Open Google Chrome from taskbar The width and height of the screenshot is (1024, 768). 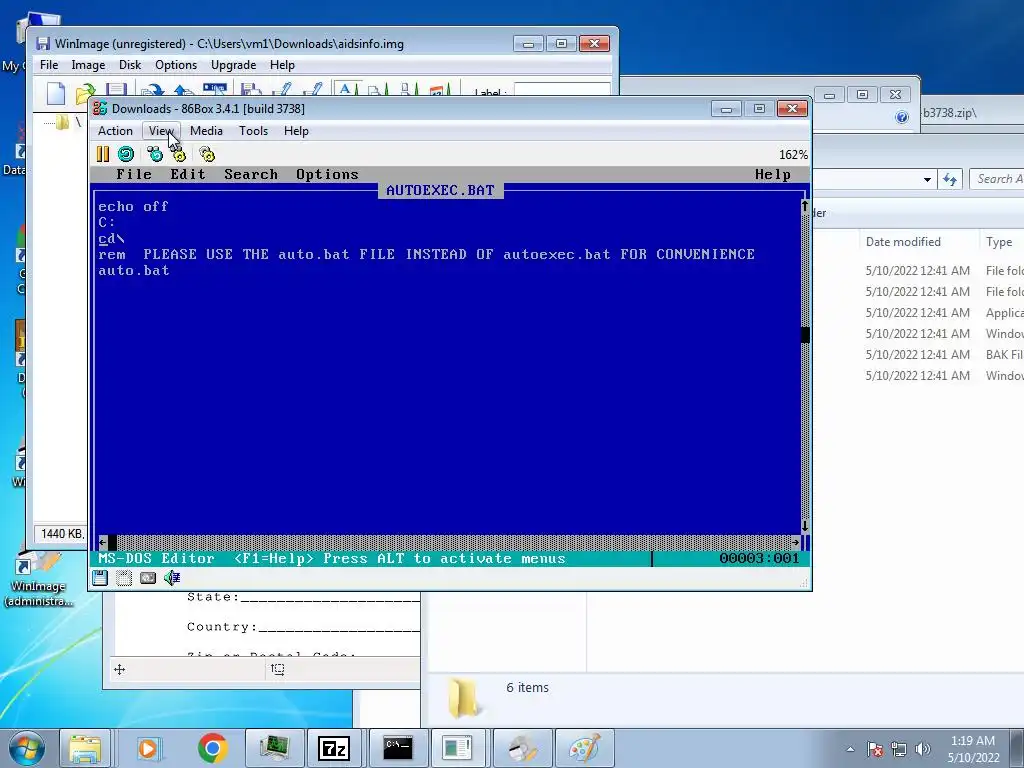pyautogui.click(x=213, y=748)
